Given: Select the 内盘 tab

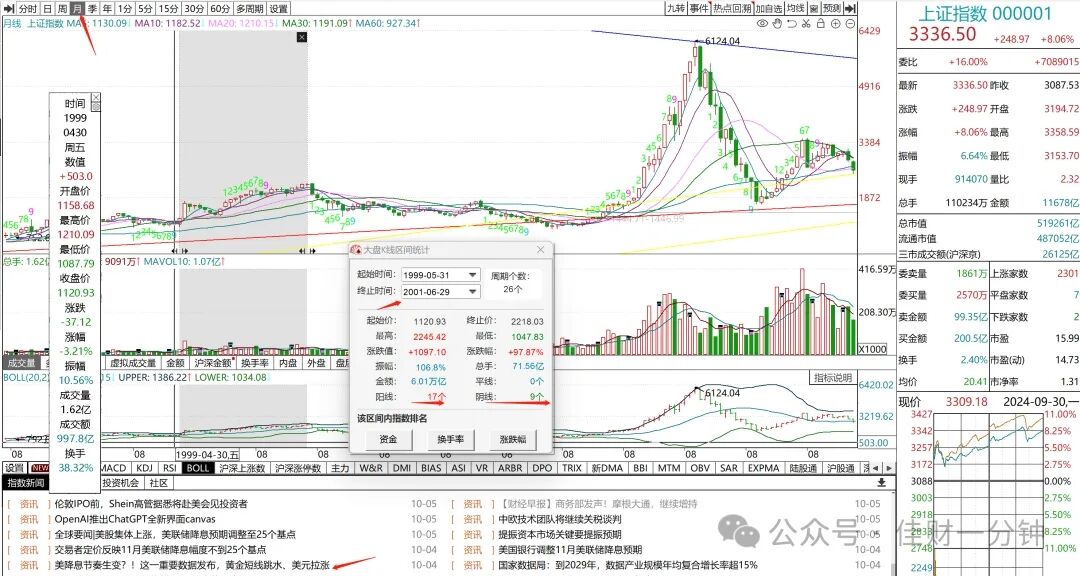Looking at the screenshot, I should (288, 363).
